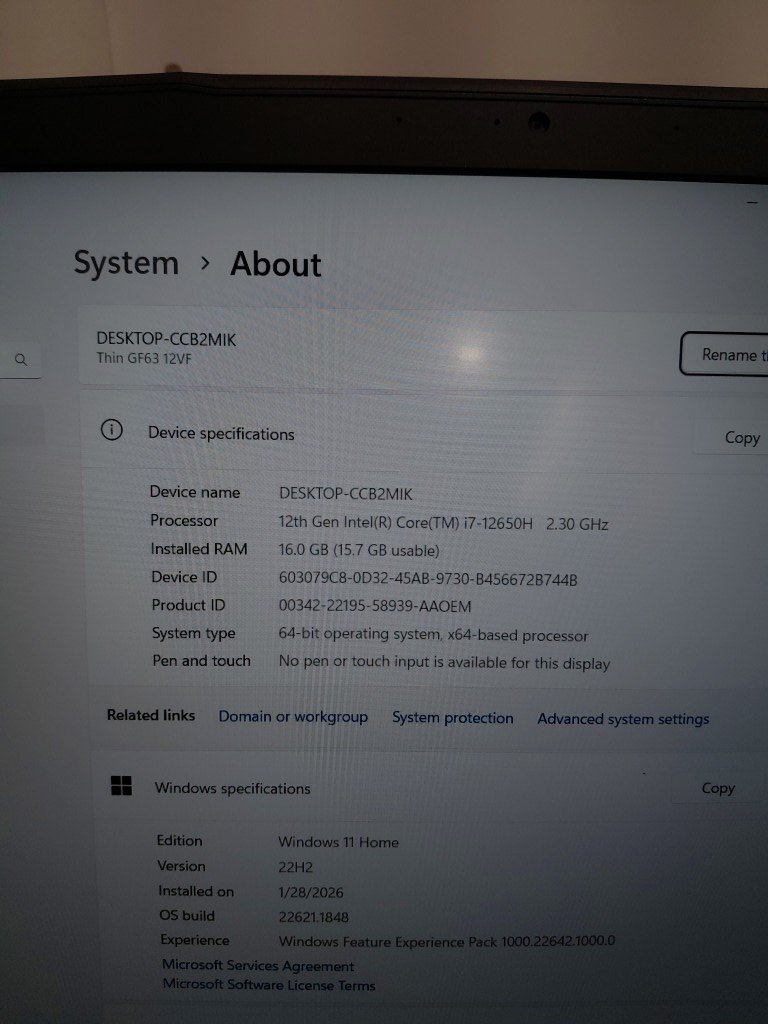Viewport: 768px width, 1024px height.
Task: Click the Product ID value text
Action: pyautogui.click(x=374, y=606)
